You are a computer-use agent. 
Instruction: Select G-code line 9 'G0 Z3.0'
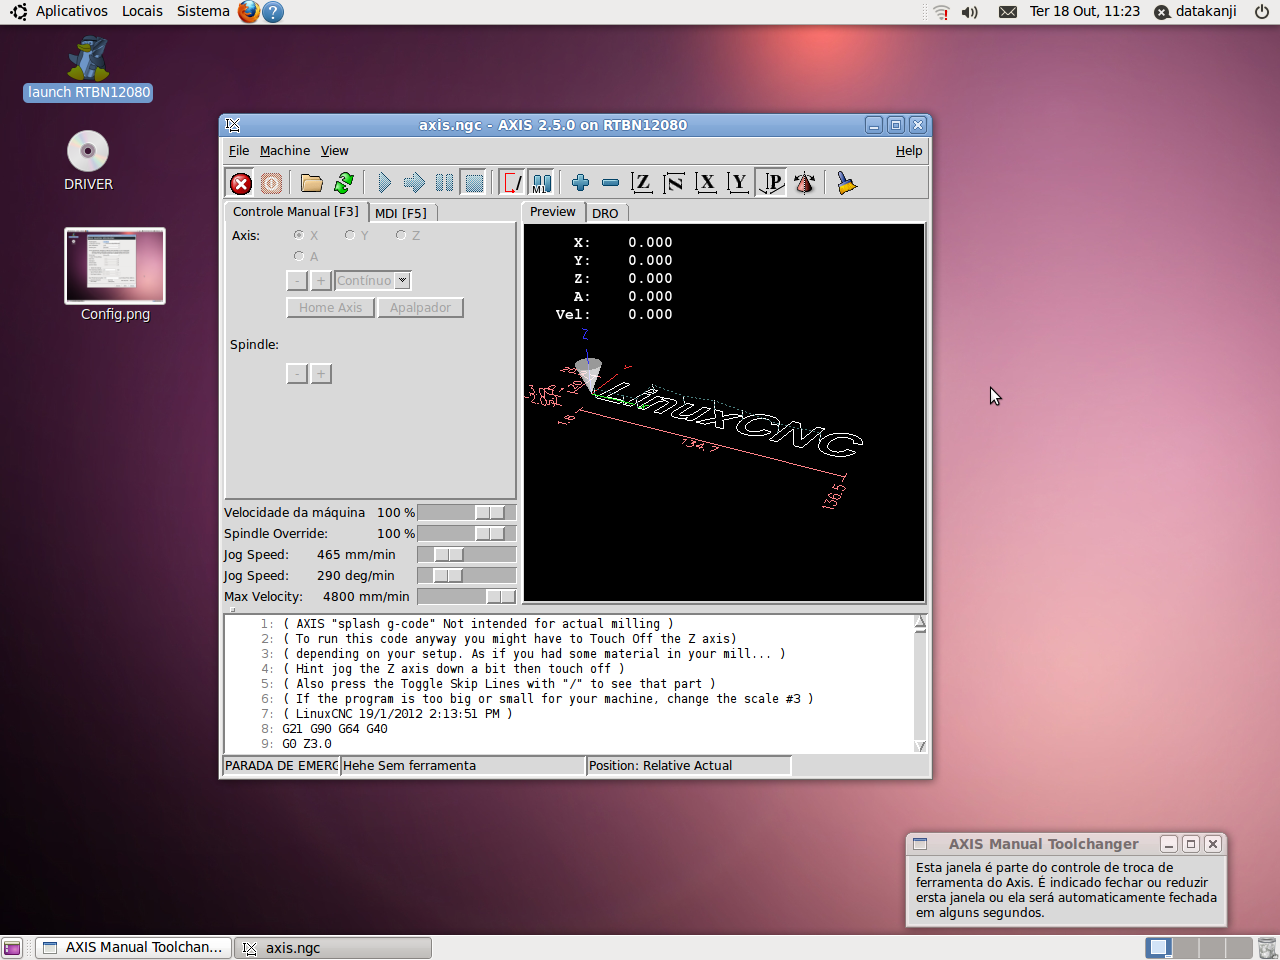coord(307,744)
